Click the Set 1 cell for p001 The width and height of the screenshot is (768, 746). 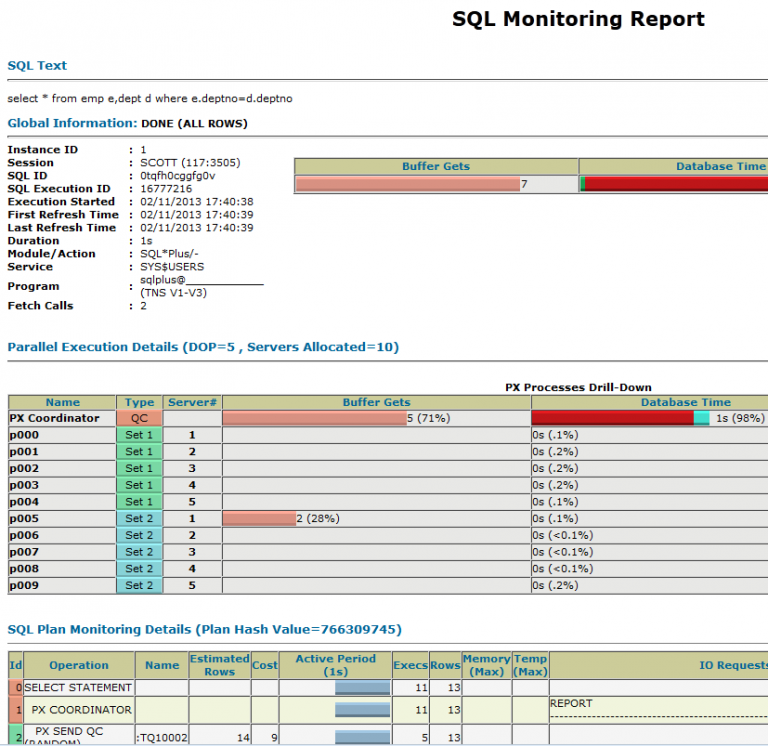139,452
